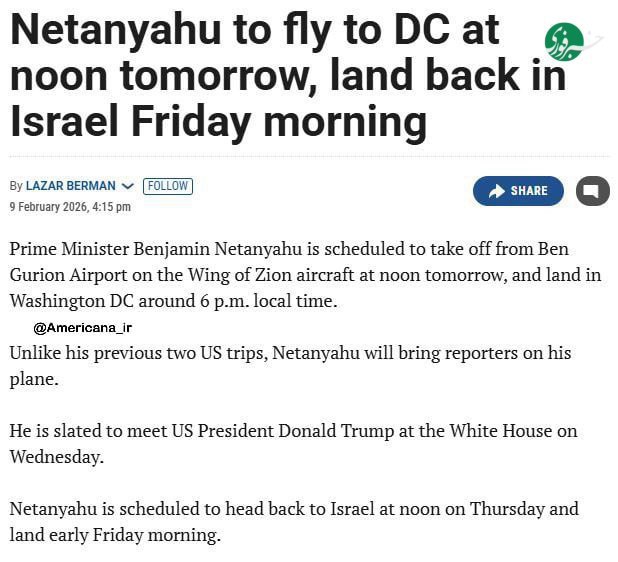
Task: Open the comments speech bubble icon
Action: [x=592, y=191]
